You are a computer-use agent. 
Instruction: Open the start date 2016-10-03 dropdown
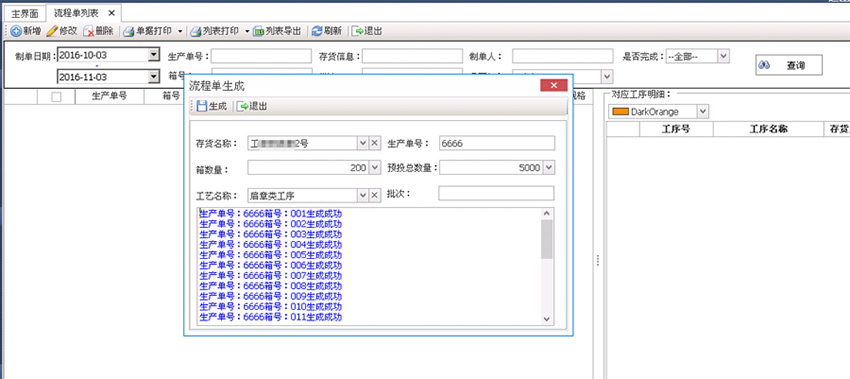click(x=153, y=55)
